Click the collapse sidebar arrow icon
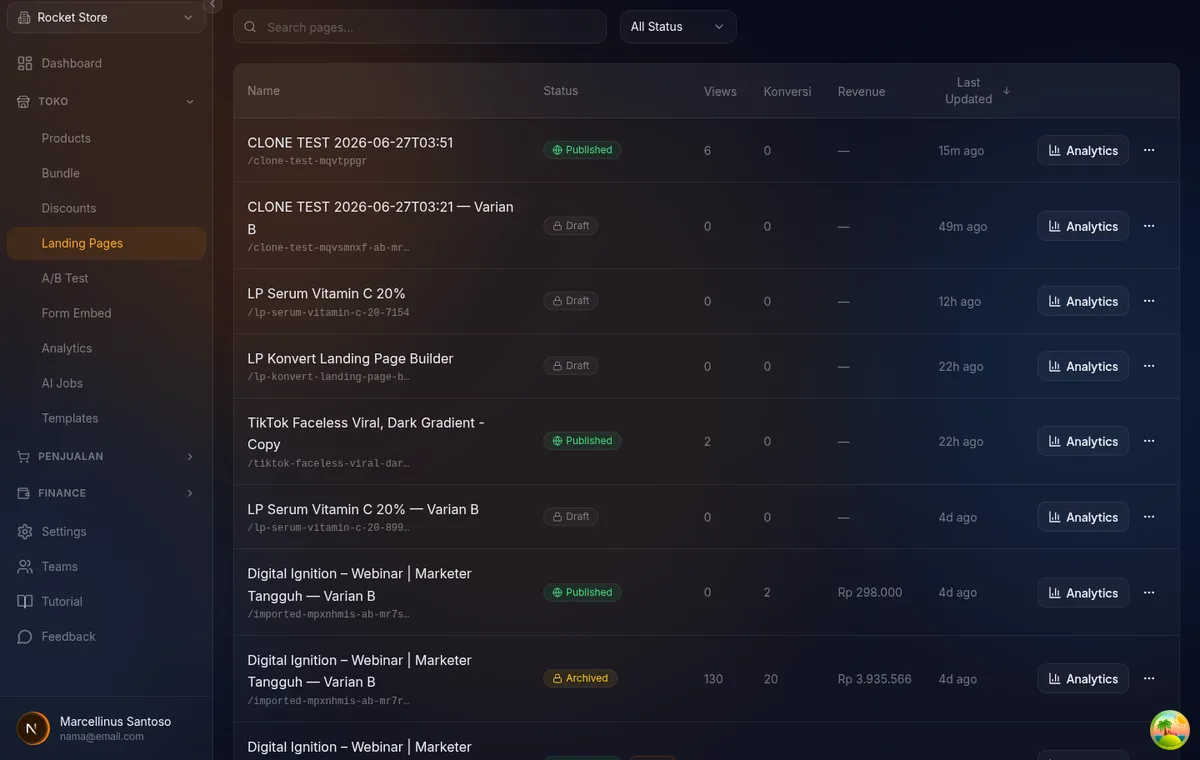Image resolution: width=1200 pixels, height=760 pixels. point(212,5)
